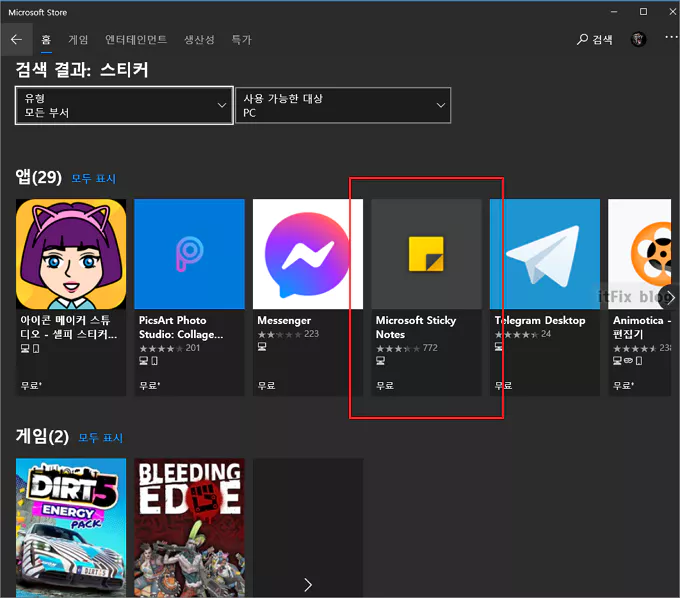Open the Telegram Desktop icon
The image size is (680, 598).
[545, 254]
